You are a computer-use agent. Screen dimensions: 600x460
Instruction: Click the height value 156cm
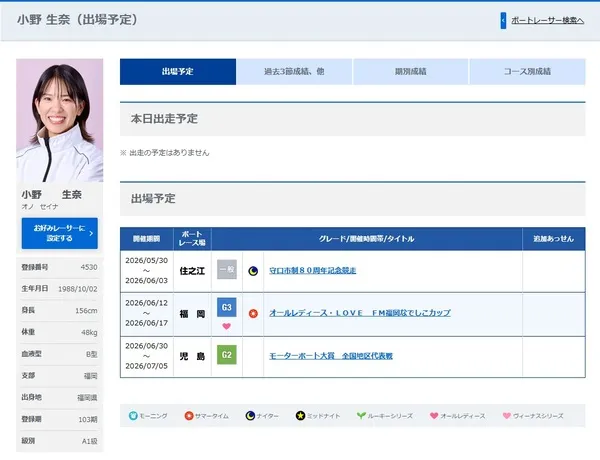pyautogui.click(x=86, y=311)
